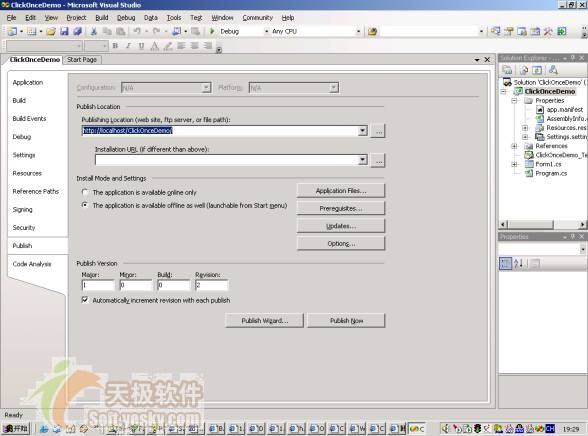The image size is (588, 436).
Task: Click the Solution Explorer horizontal scrollbar
Action: tap(543, 225)
